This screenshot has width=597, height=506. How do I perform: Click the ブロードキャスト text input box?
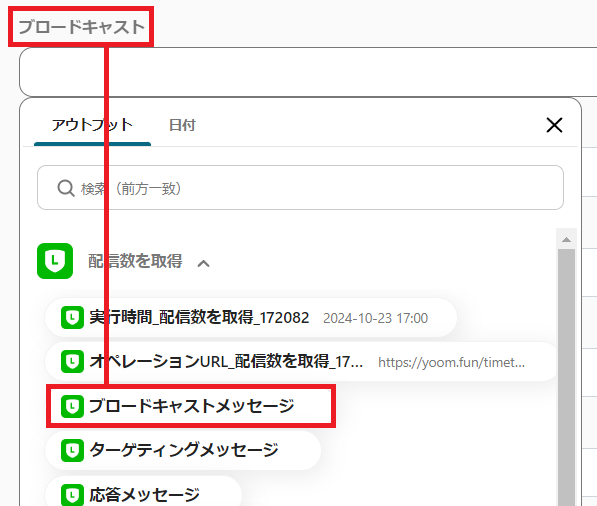(x=308, y=72)
